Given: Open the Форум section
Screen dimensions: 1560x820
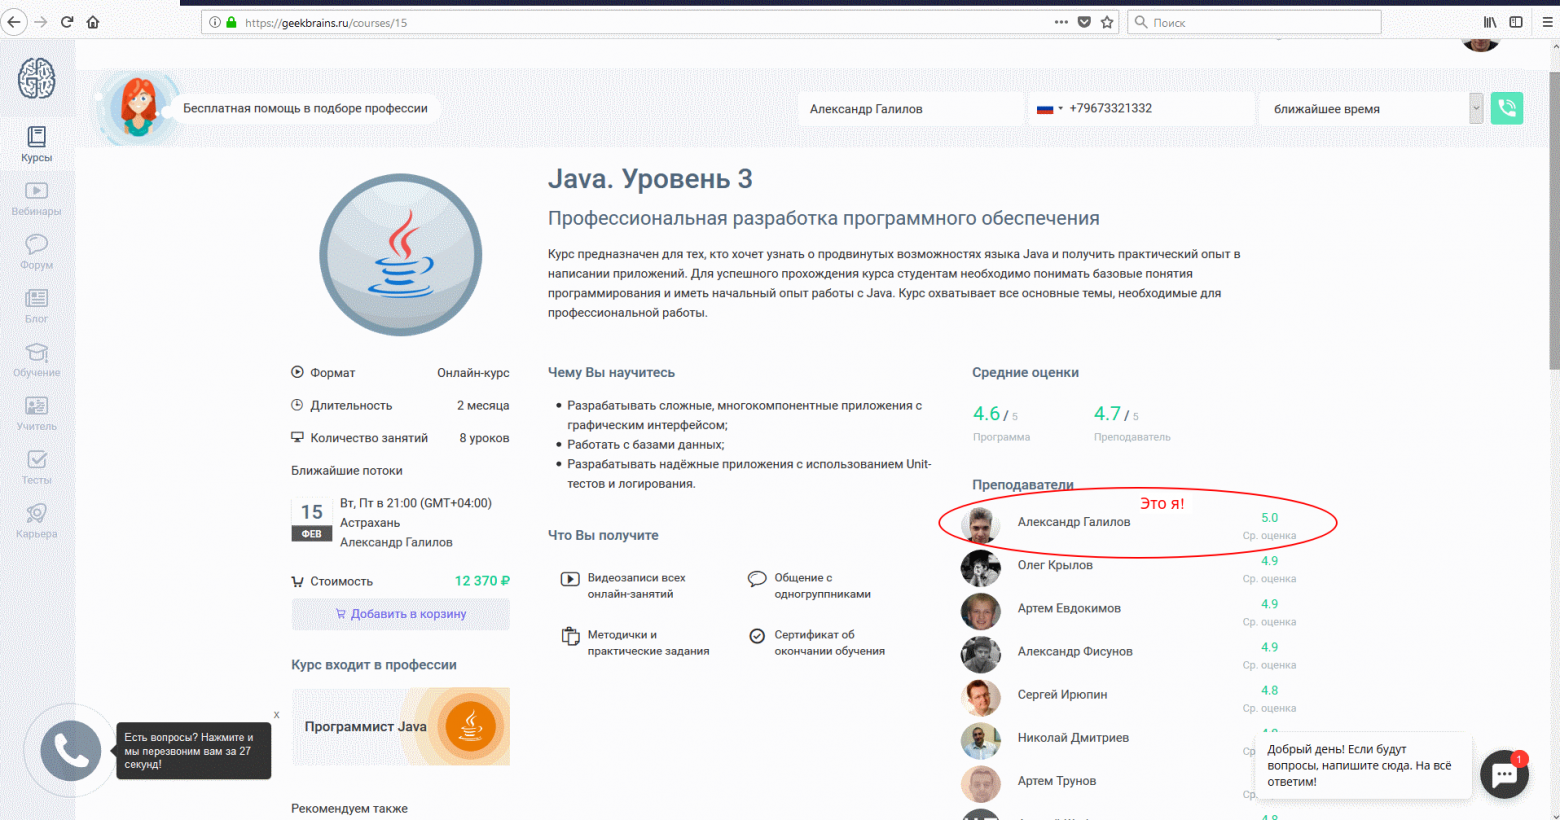Looking at the screenshot, I should [x=36, y=252].
